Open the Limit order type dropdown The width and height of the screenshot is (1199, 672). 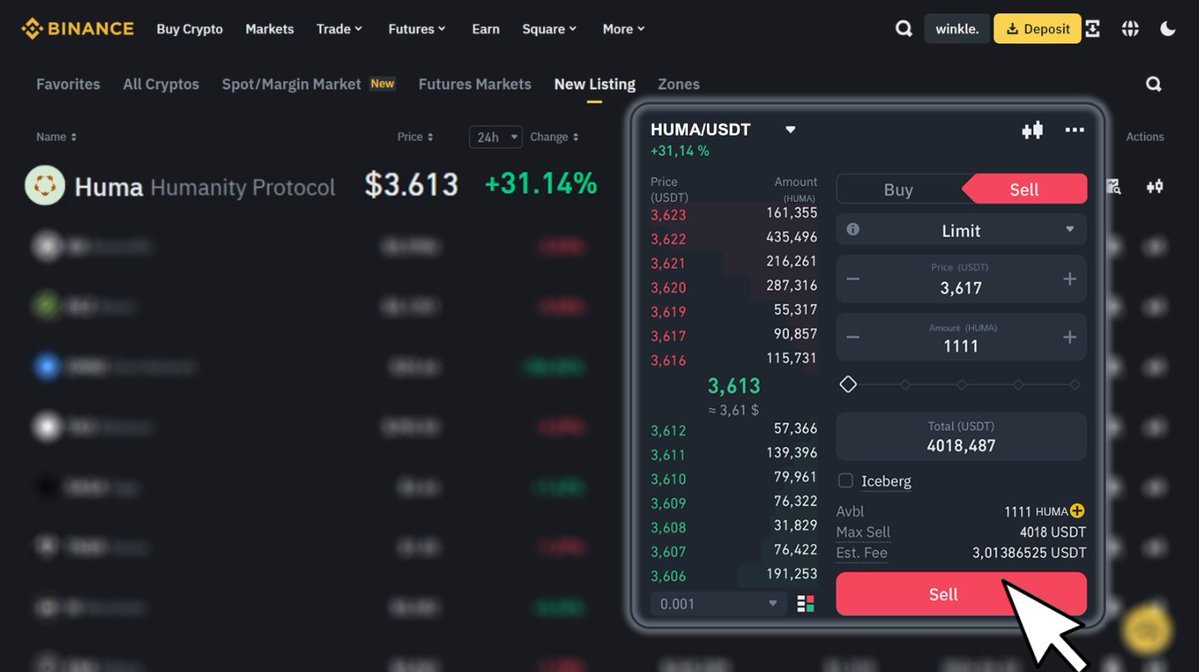click(961, 230)
